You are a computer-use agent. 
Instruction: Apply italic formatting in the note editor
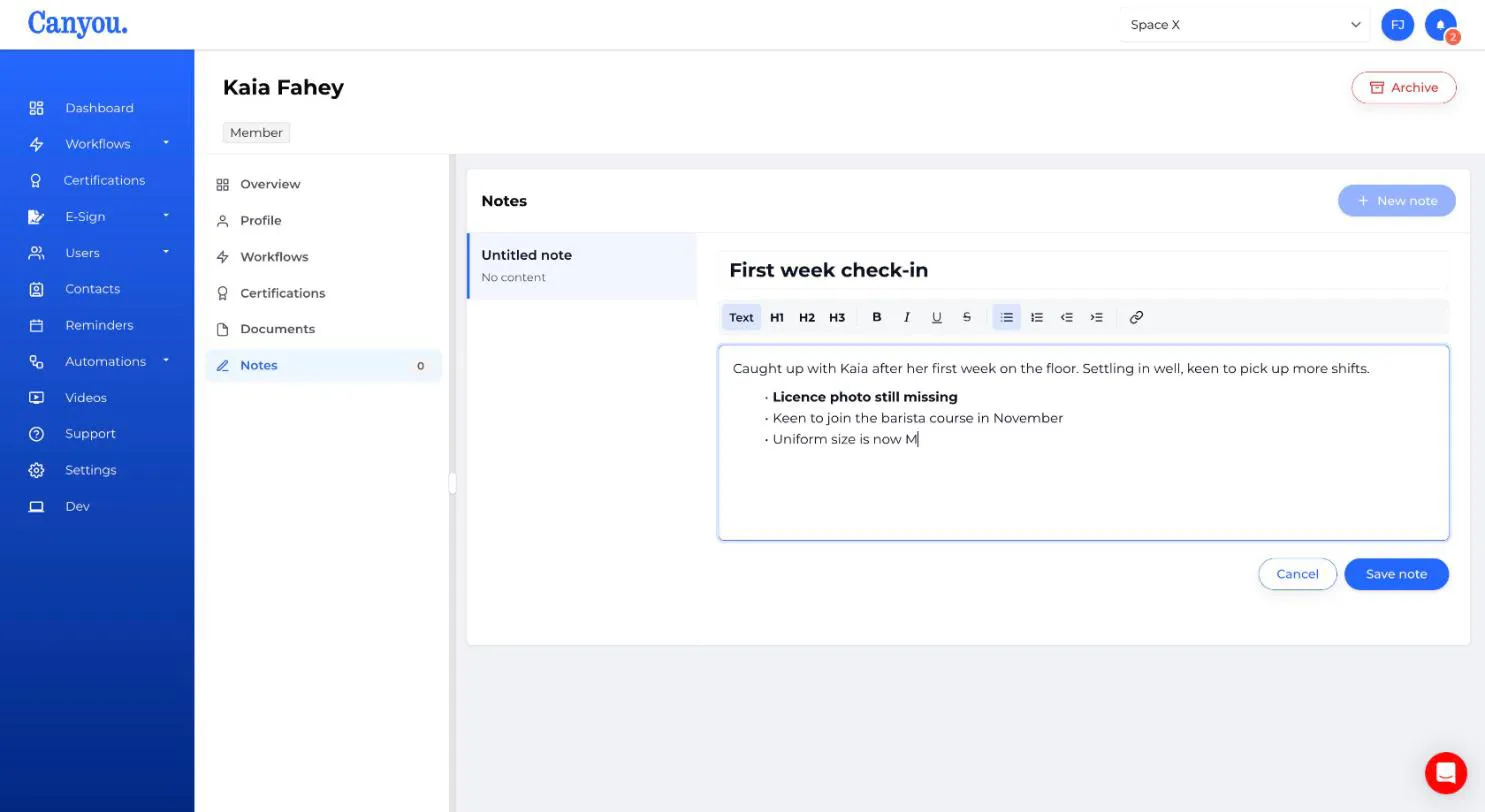coord(907,317)
